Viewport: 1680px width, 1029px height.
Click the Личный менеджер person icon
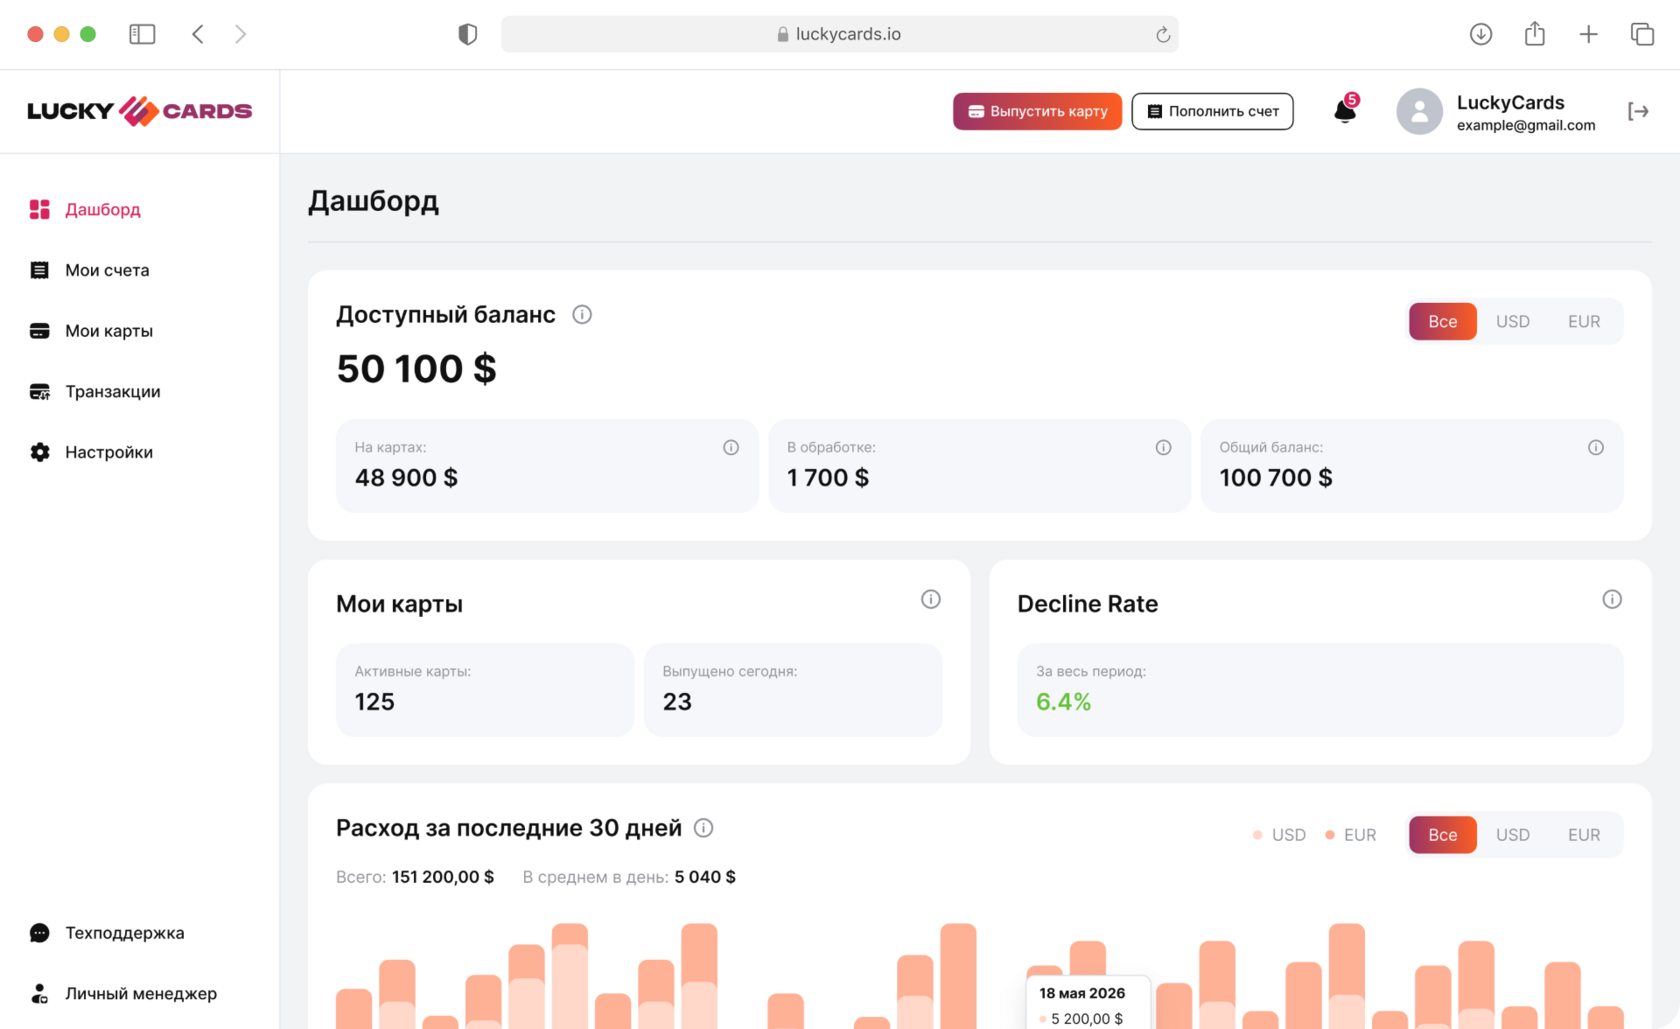[39, 994]
